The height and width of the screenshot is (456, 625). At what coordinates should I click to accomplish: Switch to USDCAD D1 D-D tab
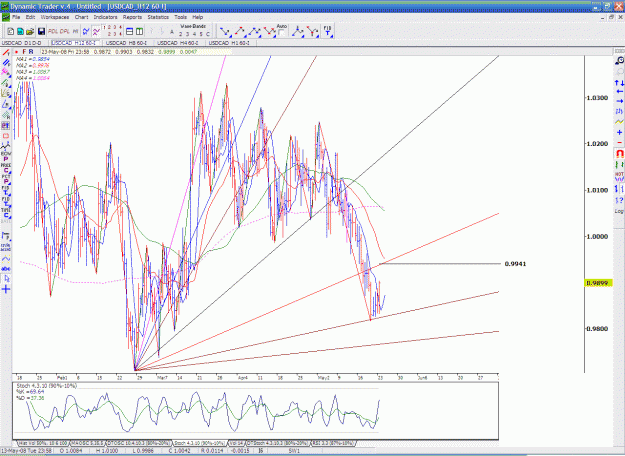(22, 43)
